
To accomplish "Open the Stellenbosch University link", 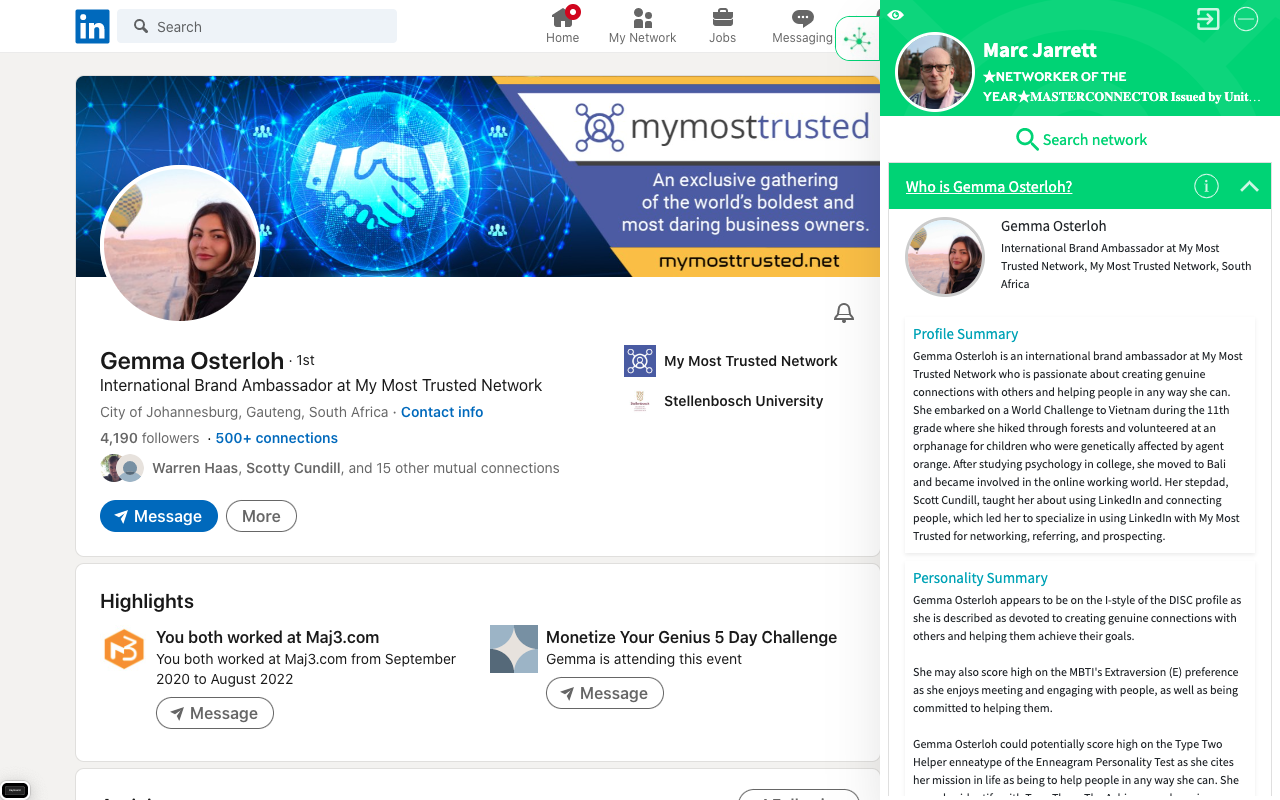I will [x=744, y=401].
